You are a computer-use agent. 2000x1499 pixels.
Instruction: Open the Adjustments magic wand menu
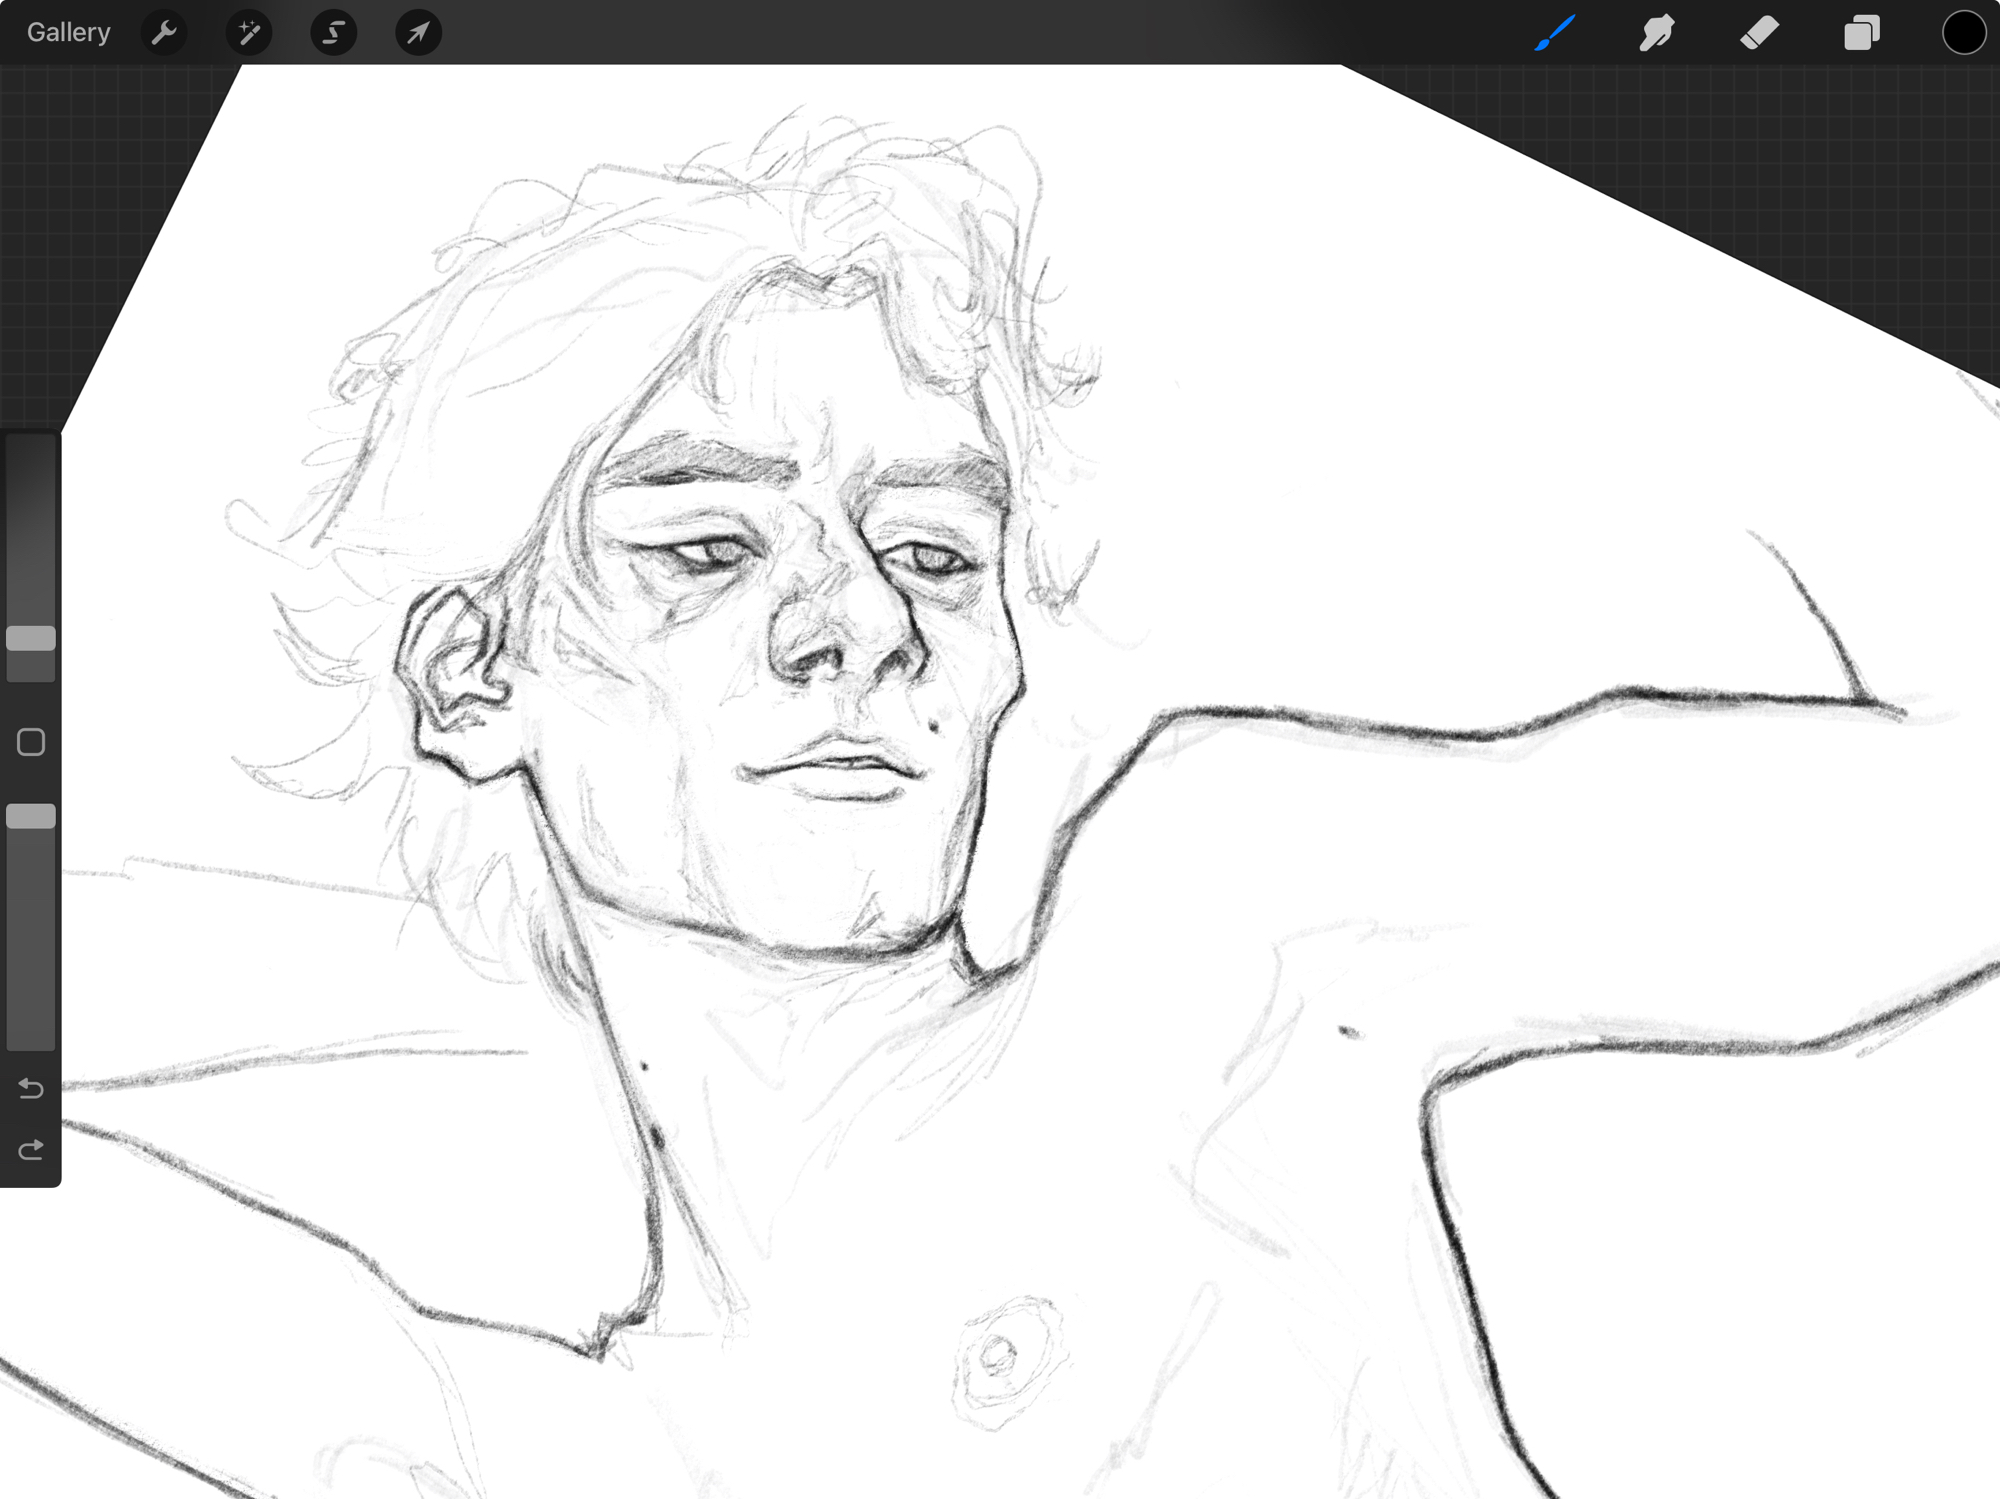tap(249, 33)
